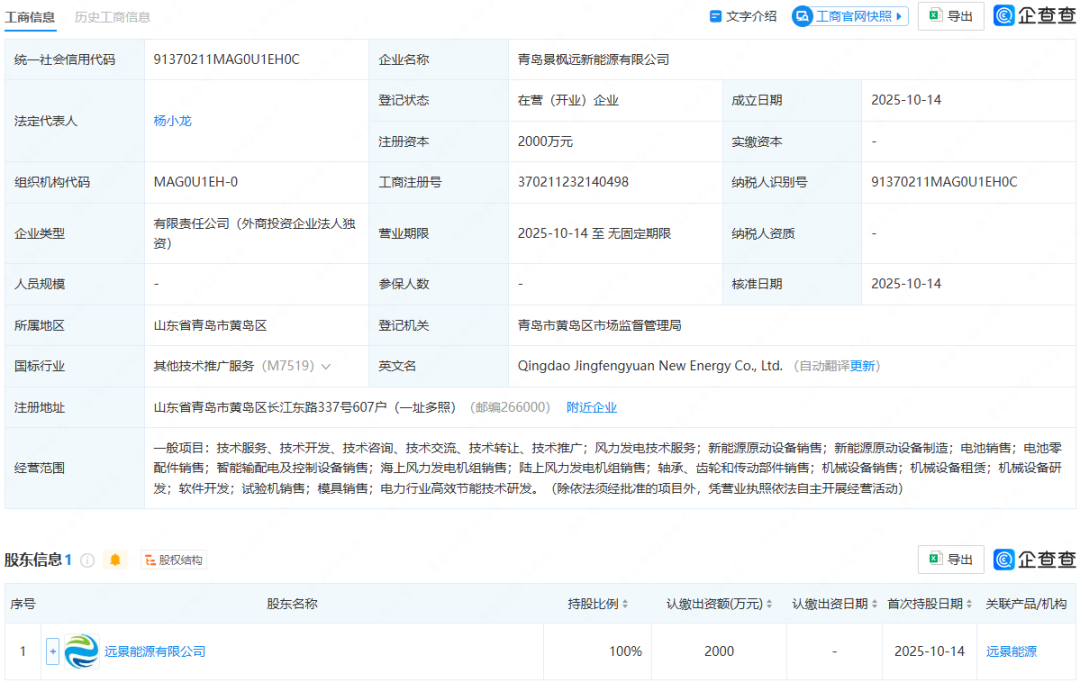Screen dimensions: 1080x683
Task: Sort by 首次持股日期 column
Action: [x=969, y=604]
